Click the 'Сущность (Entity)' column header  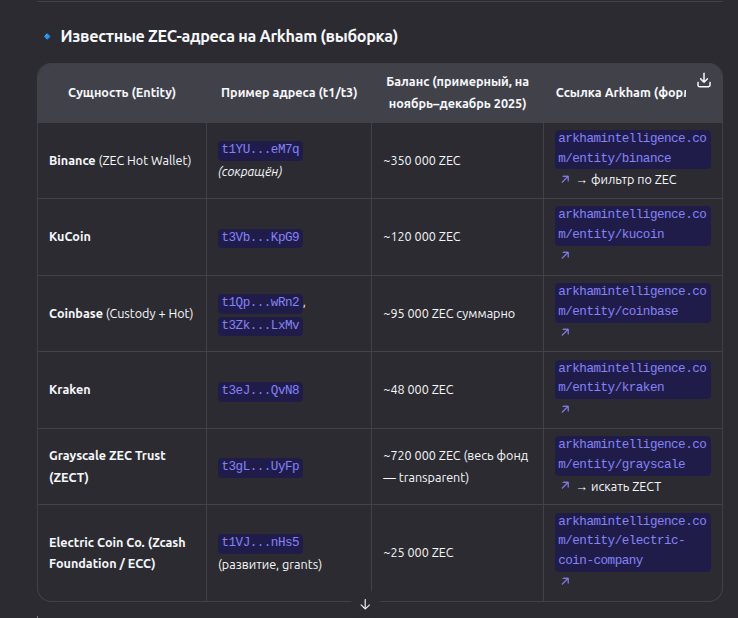point(122,93)
